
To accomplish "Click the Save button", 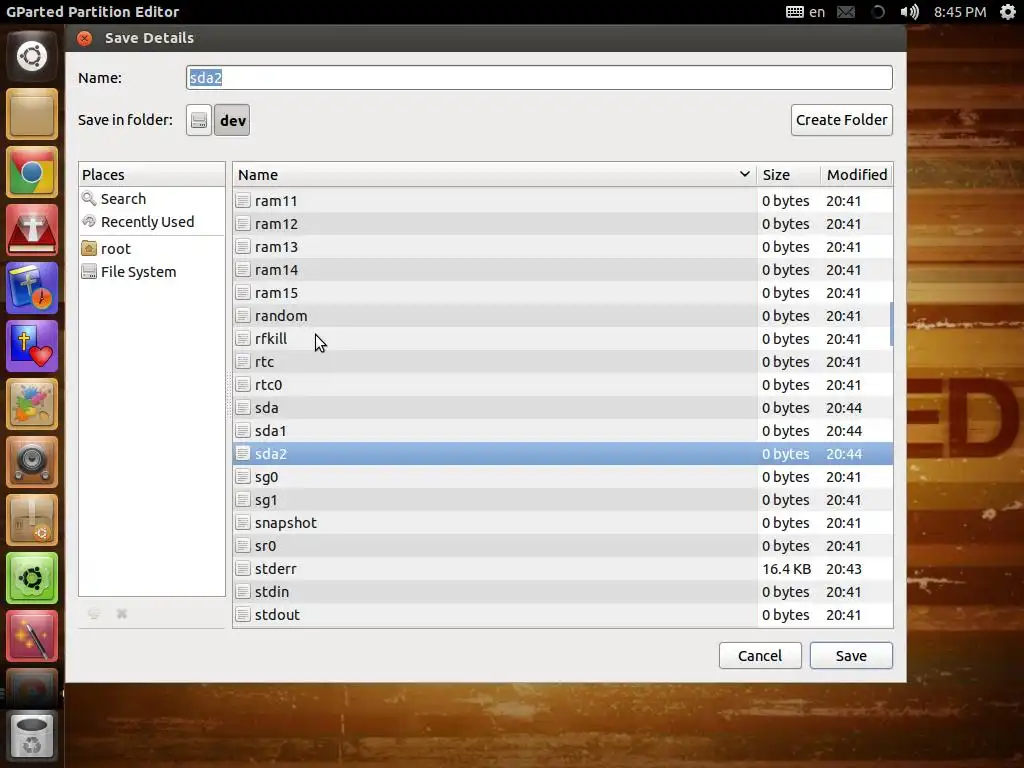I will (x=851, y=656).
